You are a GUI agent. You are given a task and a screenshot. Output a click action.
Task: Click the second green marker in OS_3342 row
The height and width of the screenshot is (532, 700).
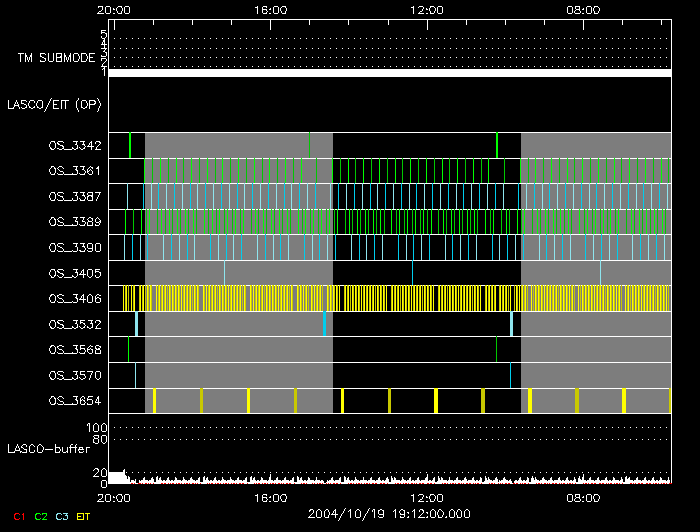(x=497, y=145)
